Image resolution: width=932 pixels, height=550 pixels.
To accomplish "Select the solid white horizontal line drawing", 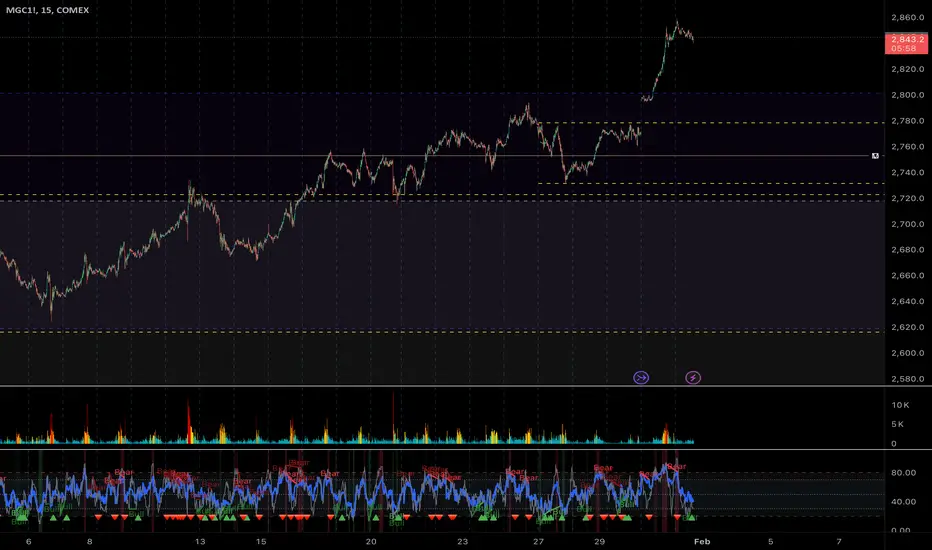I will pos(434,156).
